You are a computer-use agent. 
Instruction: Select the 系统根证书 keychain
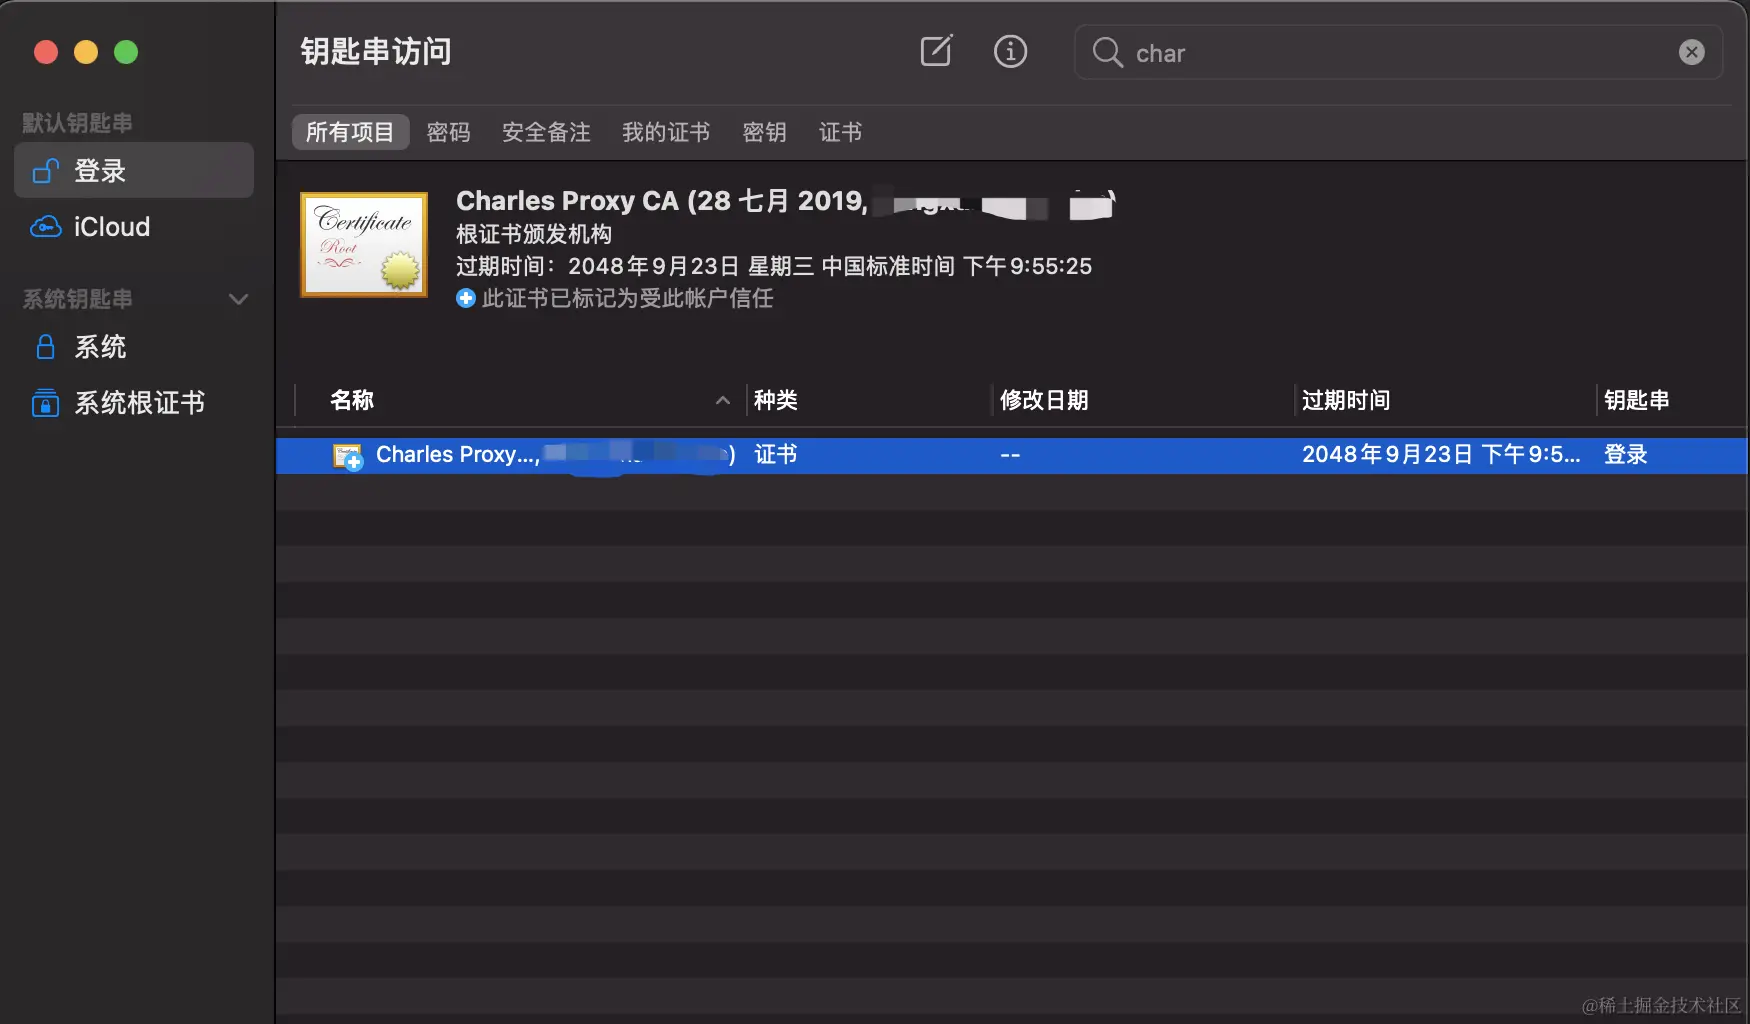[x=134, y=403]
